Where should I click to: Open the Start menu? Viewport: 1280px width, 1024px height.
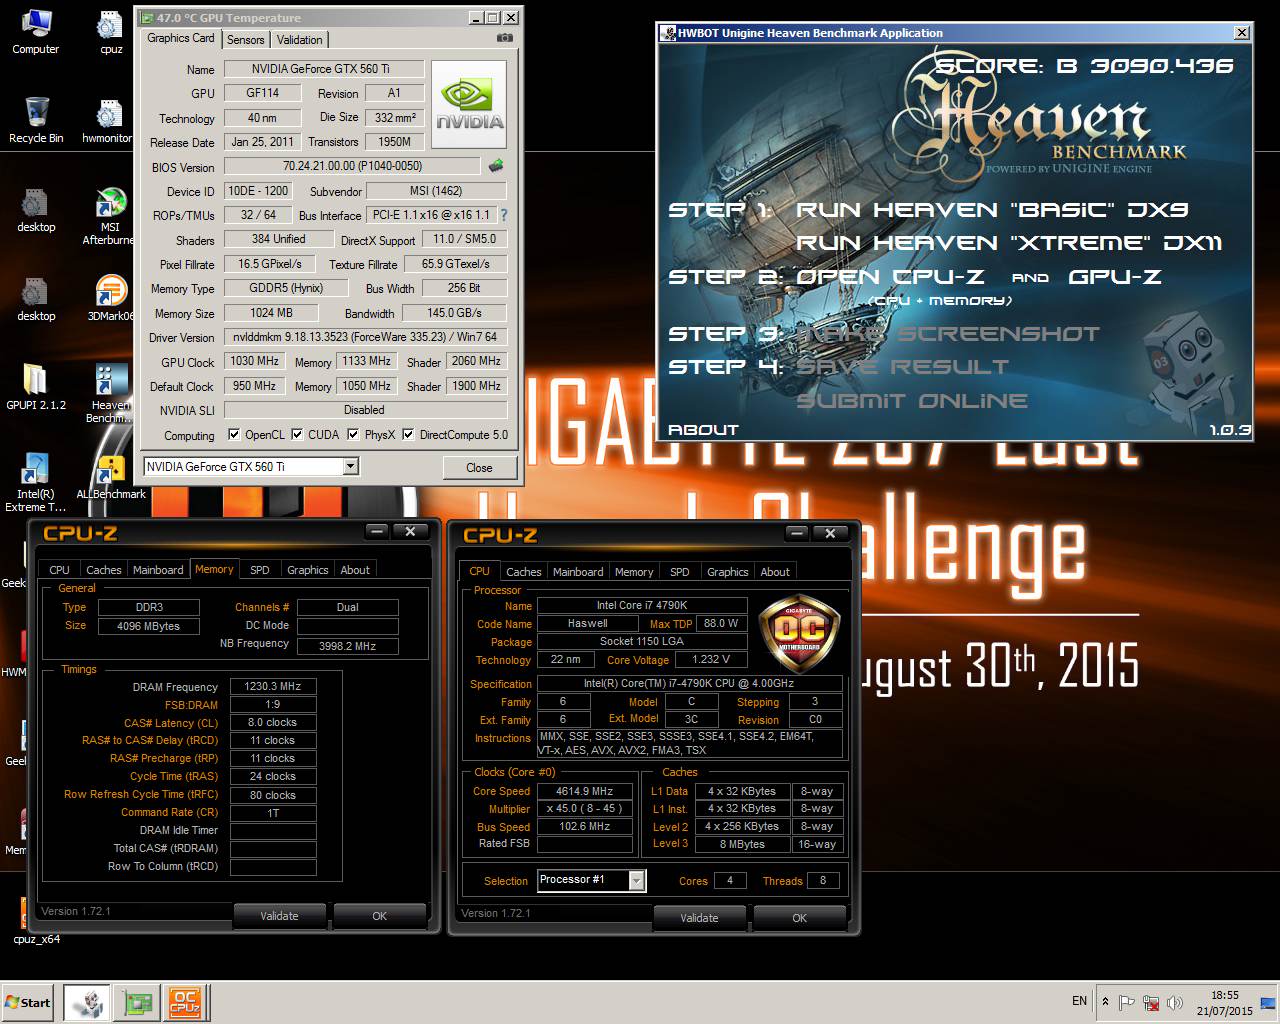tap(28, 1002)
